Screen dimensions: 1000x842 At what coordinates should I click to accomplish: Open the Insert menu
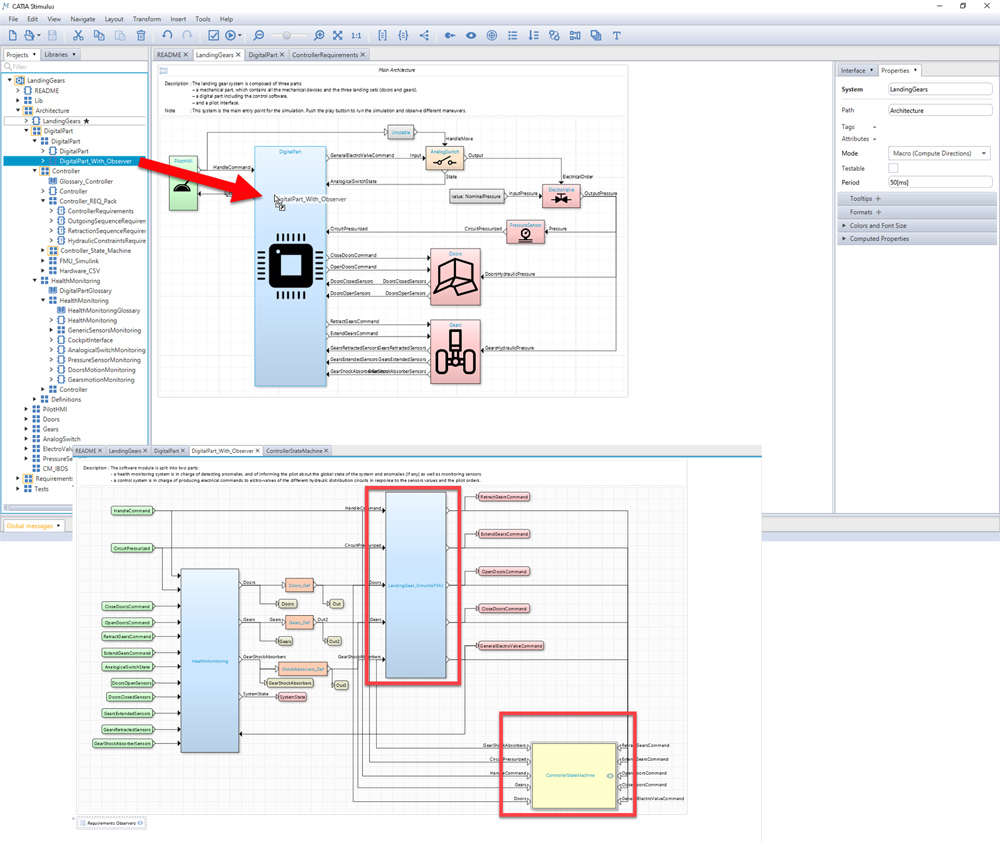(x=179, y=19)
